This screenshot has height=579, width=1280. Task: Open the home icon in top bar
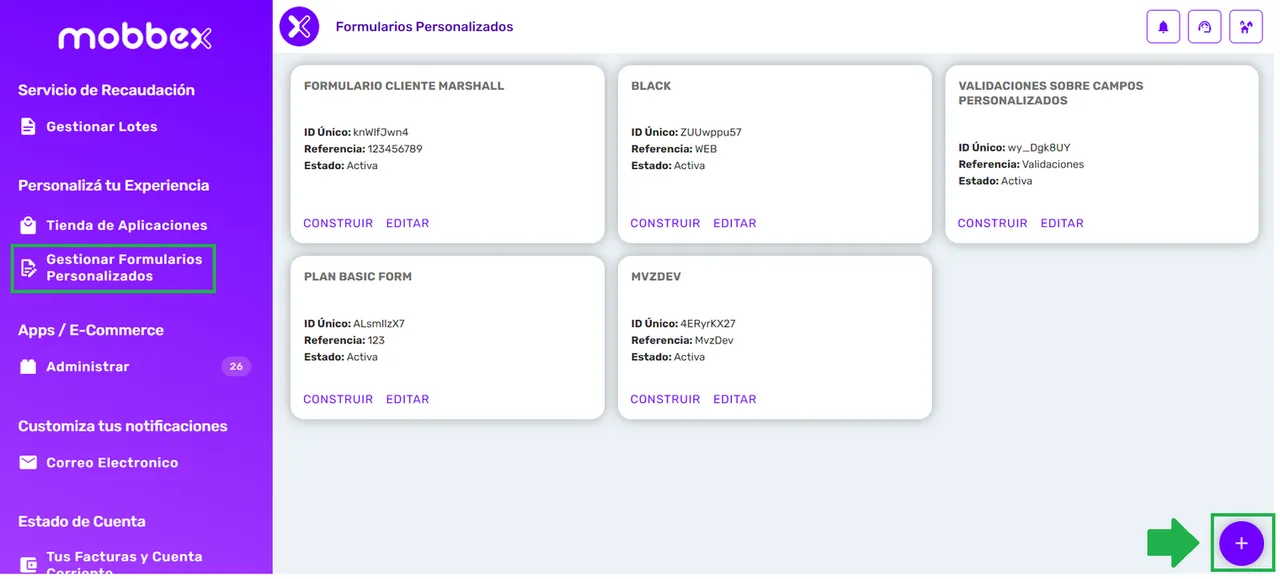pyautogui.click(x=1246, y=26)
